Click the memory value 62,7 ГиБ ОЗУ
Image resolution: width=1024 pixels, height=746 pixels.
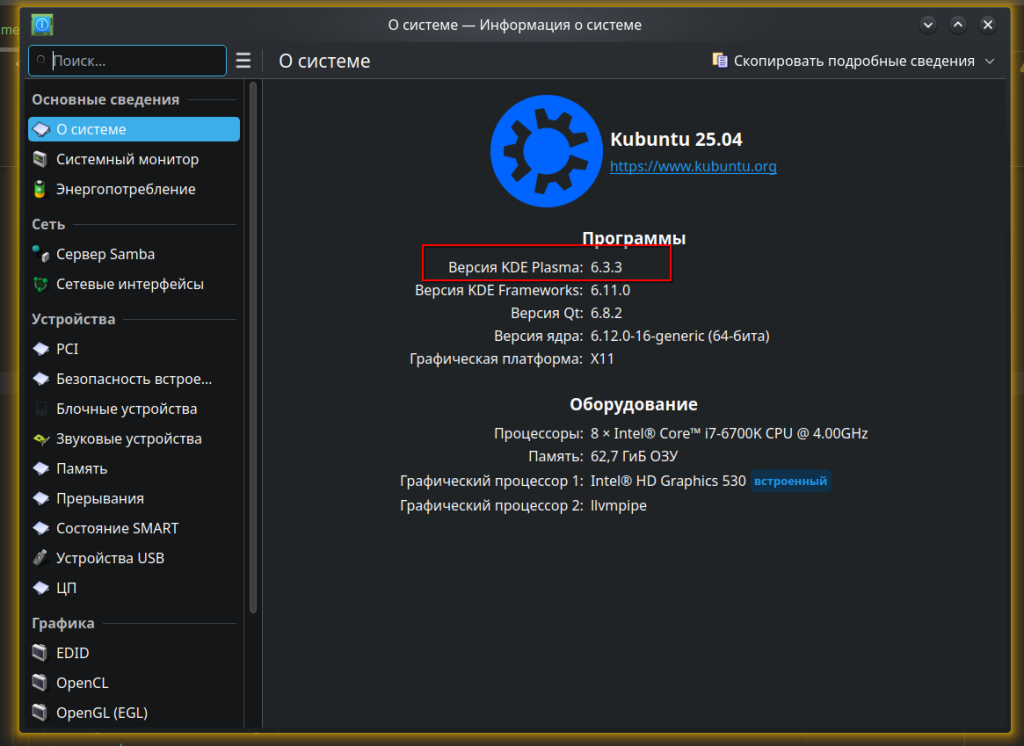point(633,456)
